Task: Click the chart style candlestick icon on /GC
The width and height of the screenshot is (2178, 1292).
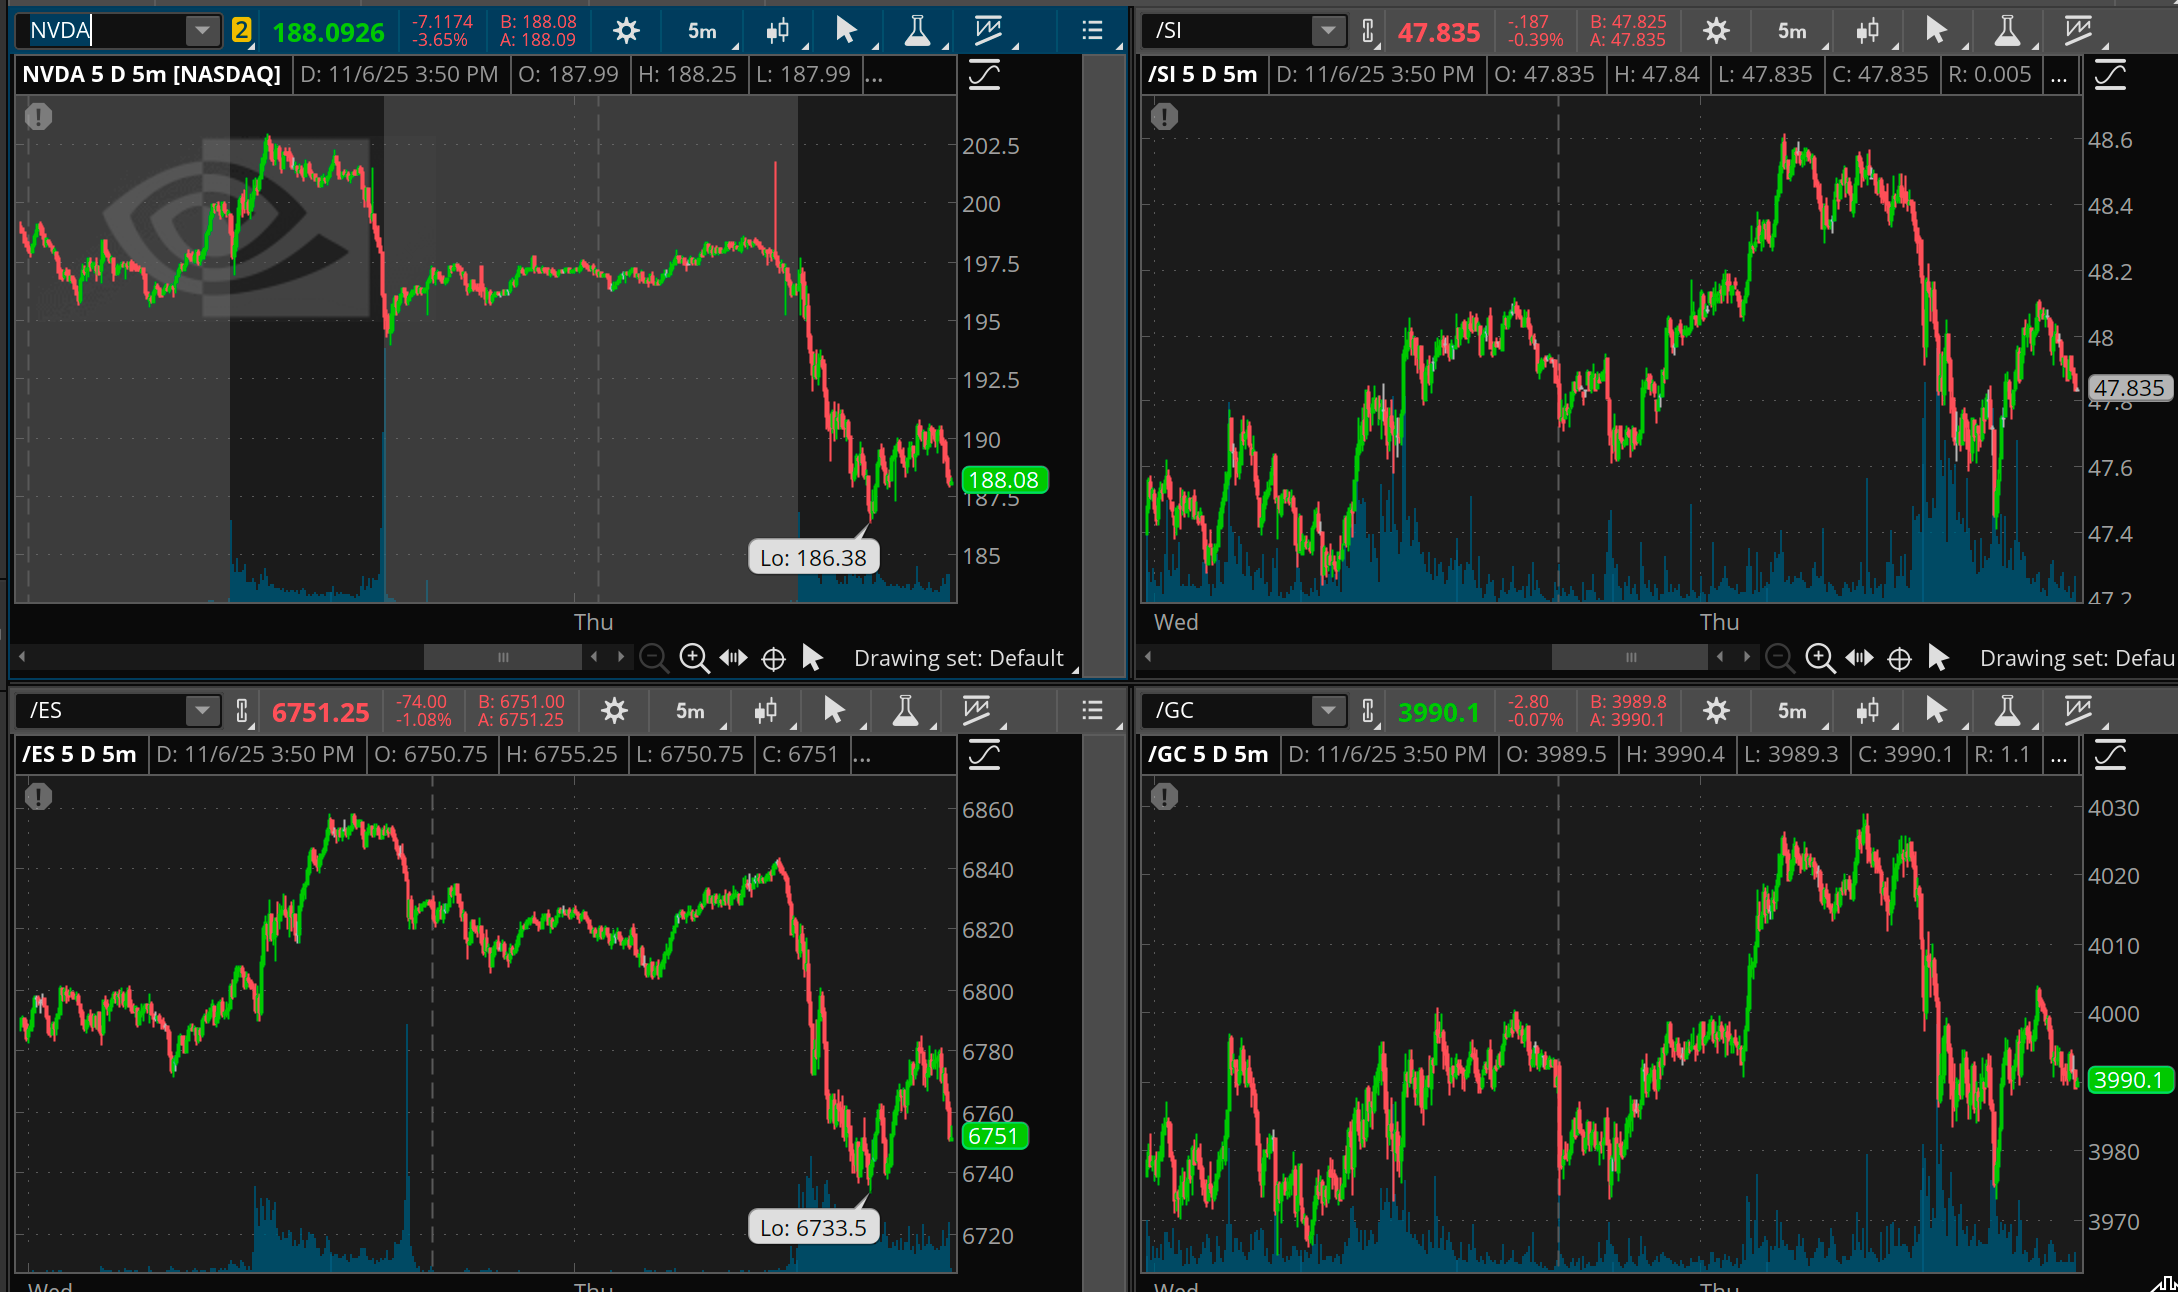Action: tap(1866, 711)
